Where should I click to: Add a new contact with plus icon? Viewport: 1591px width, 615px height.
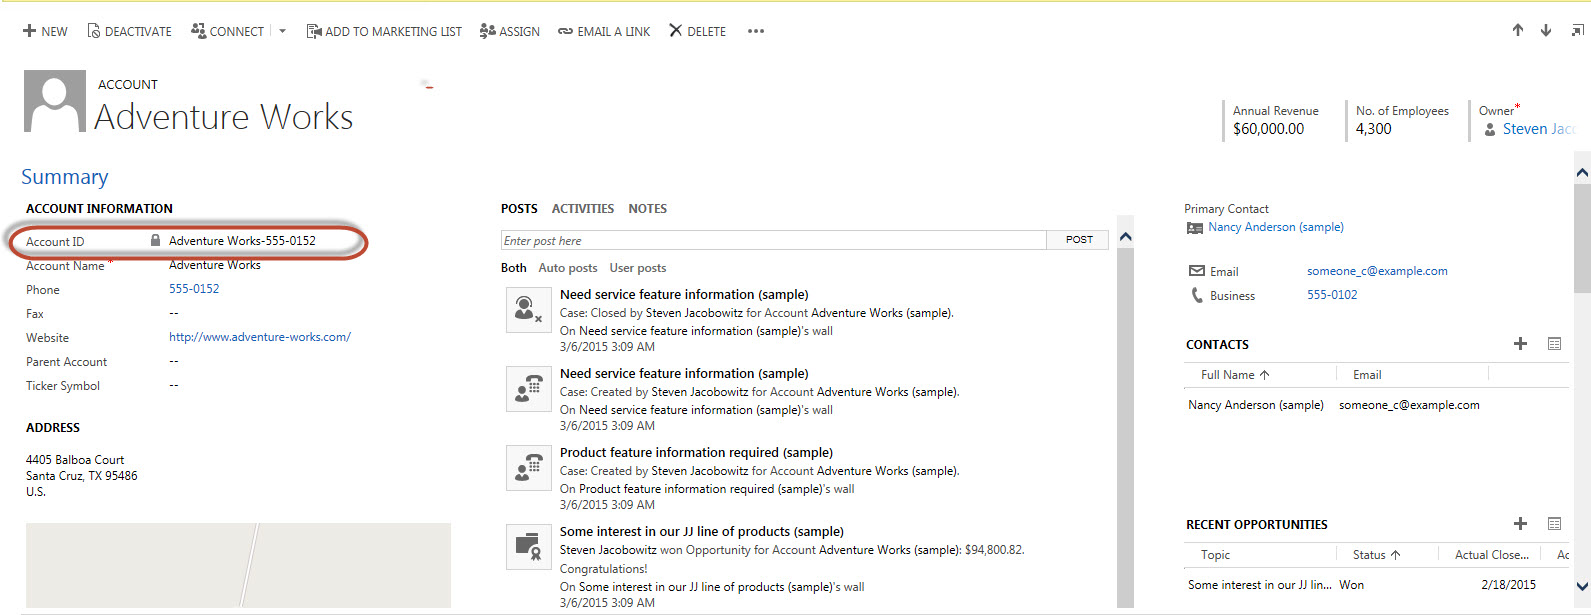click(x=1520, y=344)
